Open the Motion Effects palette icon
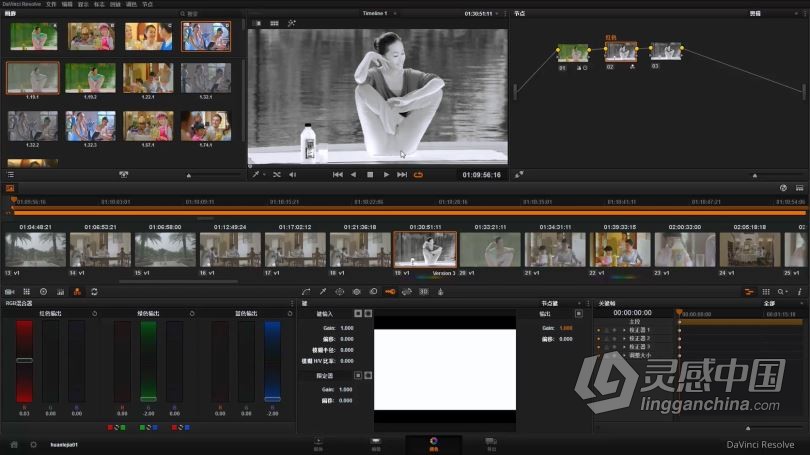 [94, 292]
